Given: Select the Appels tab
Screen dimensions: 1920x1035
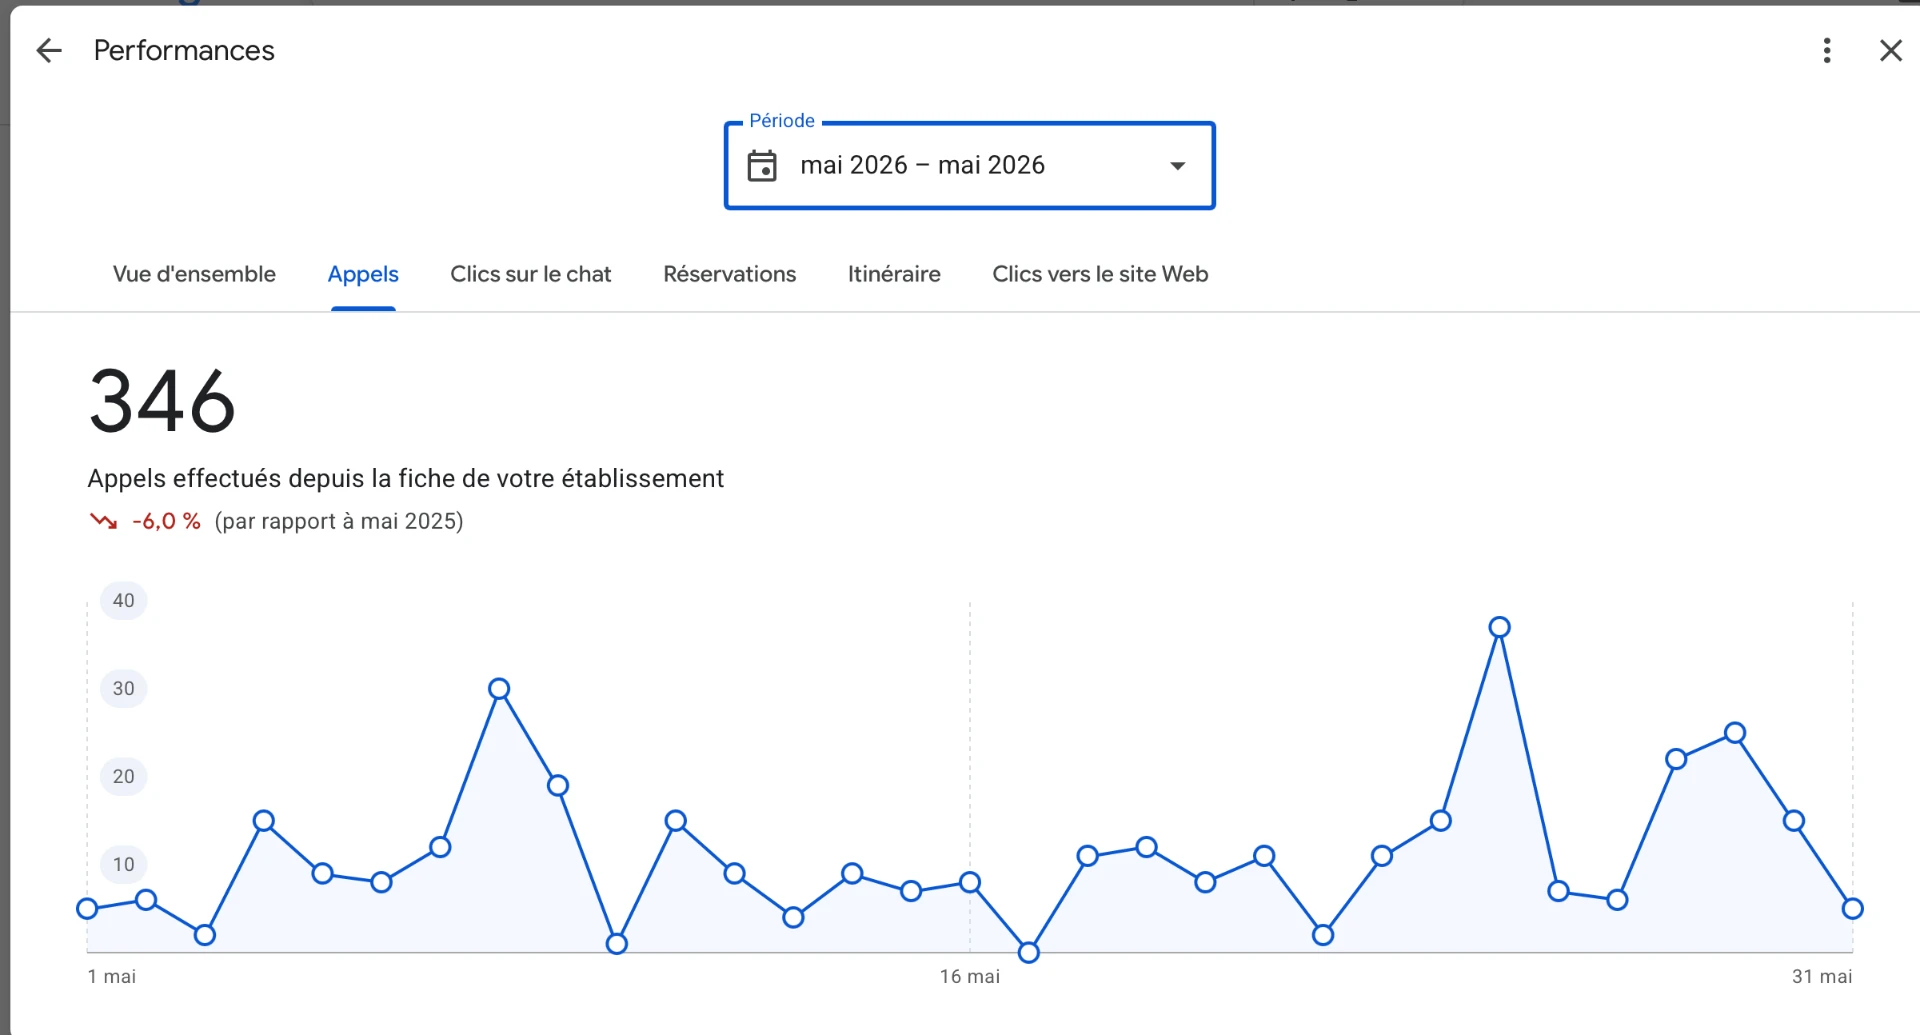Looking at the screenshot, I should 363,274.
